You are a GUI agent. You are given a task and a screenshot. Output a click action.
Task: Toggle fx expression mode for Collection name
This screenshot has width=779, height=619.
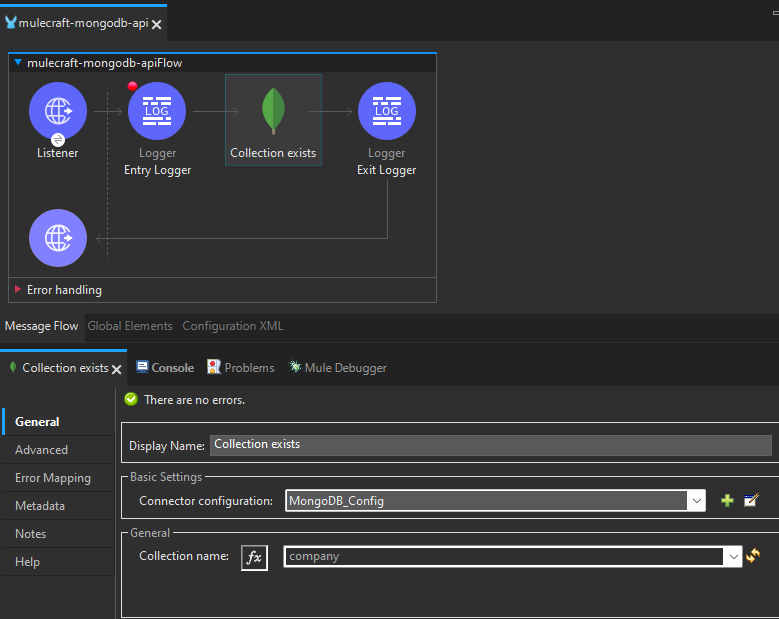click(x=254, y=557)
